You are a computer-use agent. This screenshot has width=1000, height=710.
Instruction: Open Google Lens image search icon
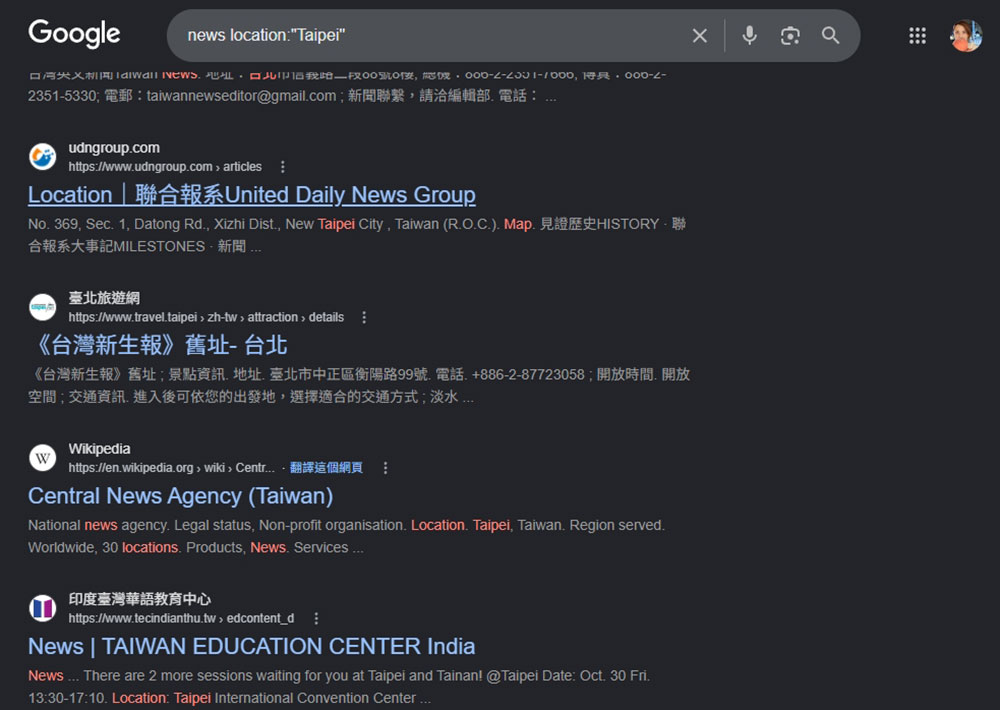790,36
